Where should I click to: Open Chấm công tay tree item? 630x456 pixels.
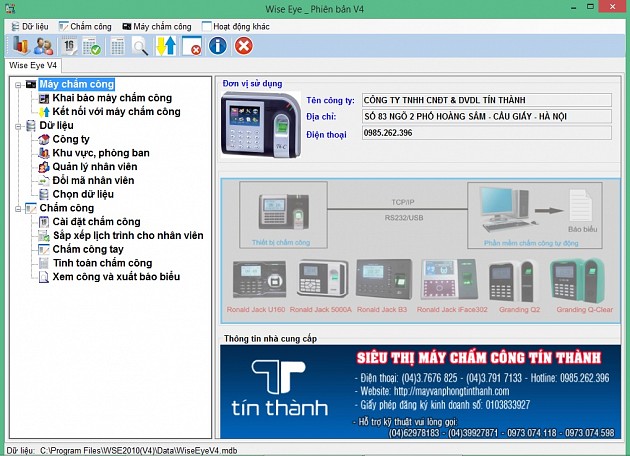pyautogui.click(x=88, y=249)
